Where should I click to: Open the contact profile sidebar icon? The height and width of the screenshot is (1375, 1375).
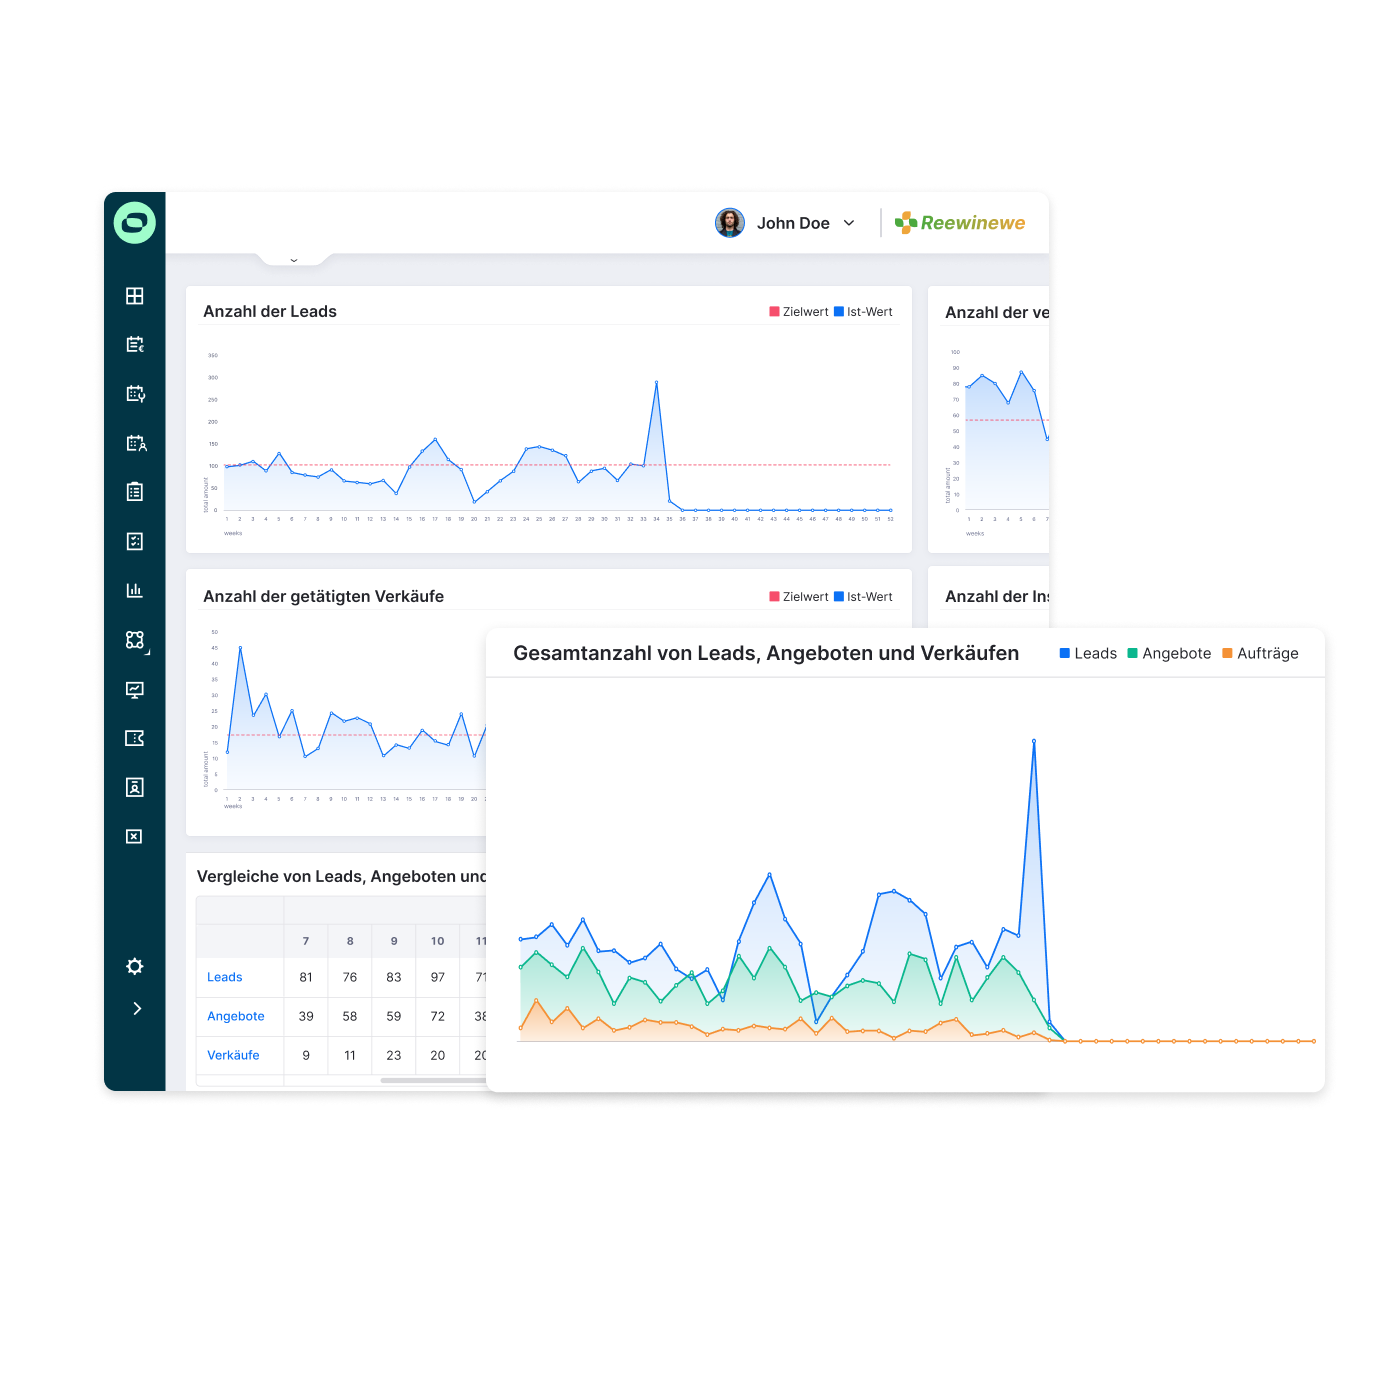point(135,787)
